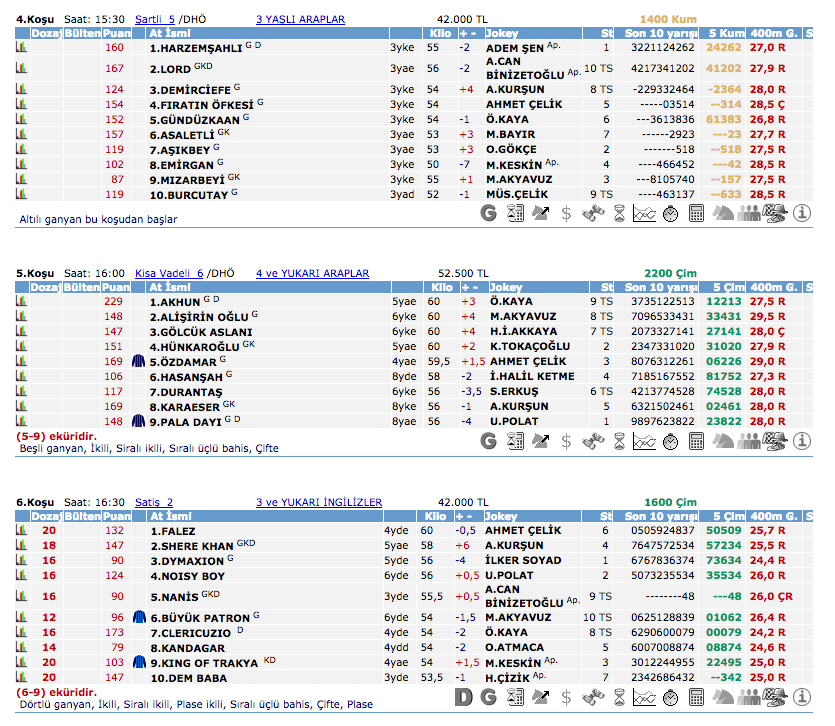
Task: Click jockey name AHMET ÇELİK in race 6
Action: 523,530
